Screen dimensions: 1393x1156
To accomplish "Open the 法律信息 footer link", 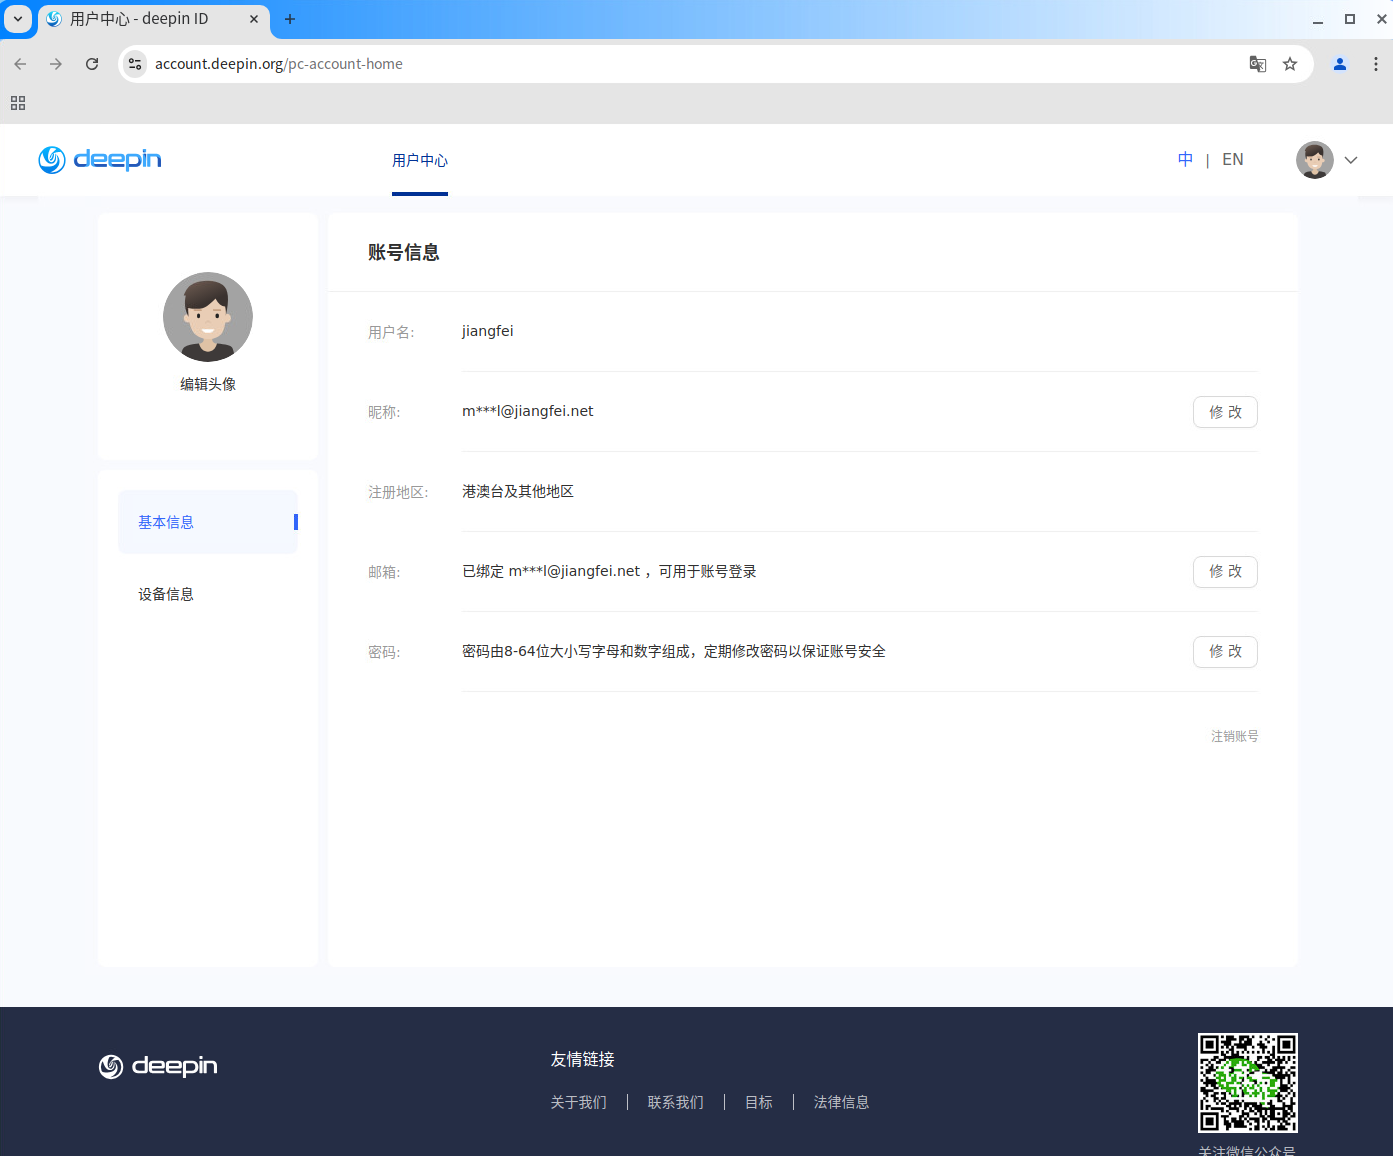I will coord(841,1102).
